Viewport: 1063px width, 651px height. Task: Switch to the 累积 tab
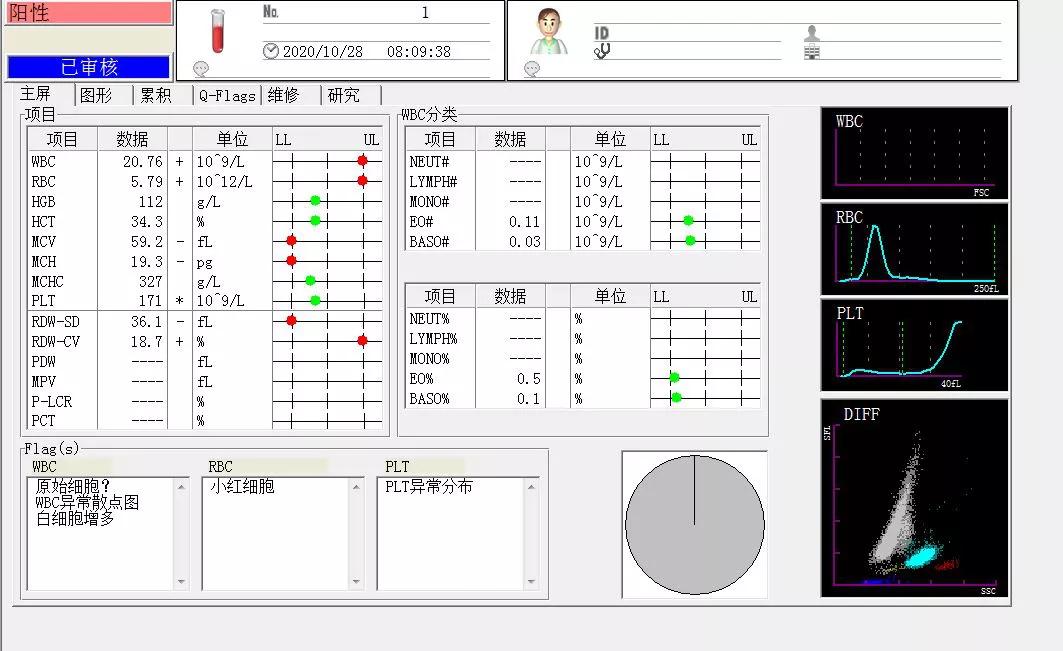[x=158, y=95]
